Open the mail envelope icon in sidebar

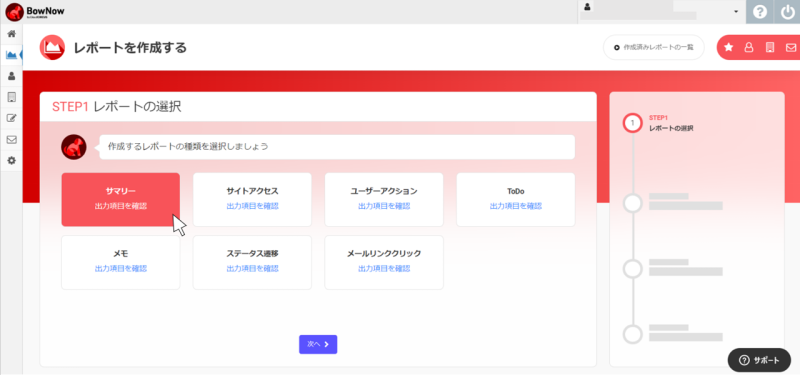click(11, 139)
